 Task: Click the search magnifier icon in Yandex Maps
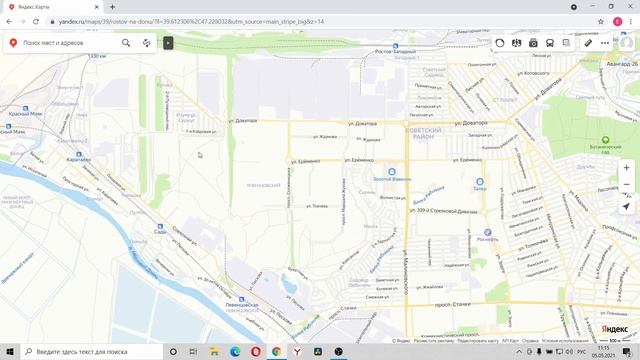[x=126, y=43]
